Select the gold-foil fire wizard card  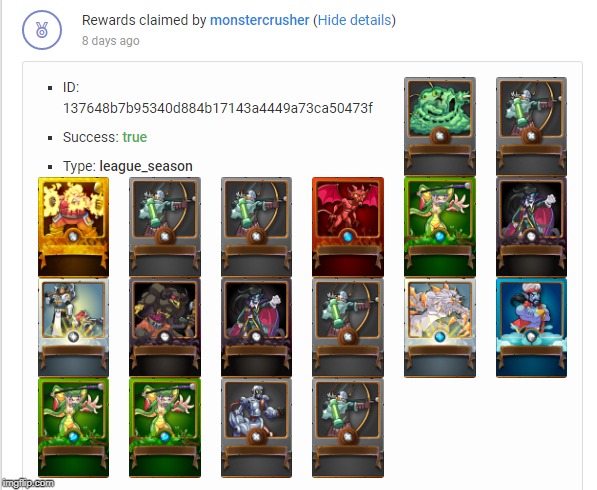73,227
